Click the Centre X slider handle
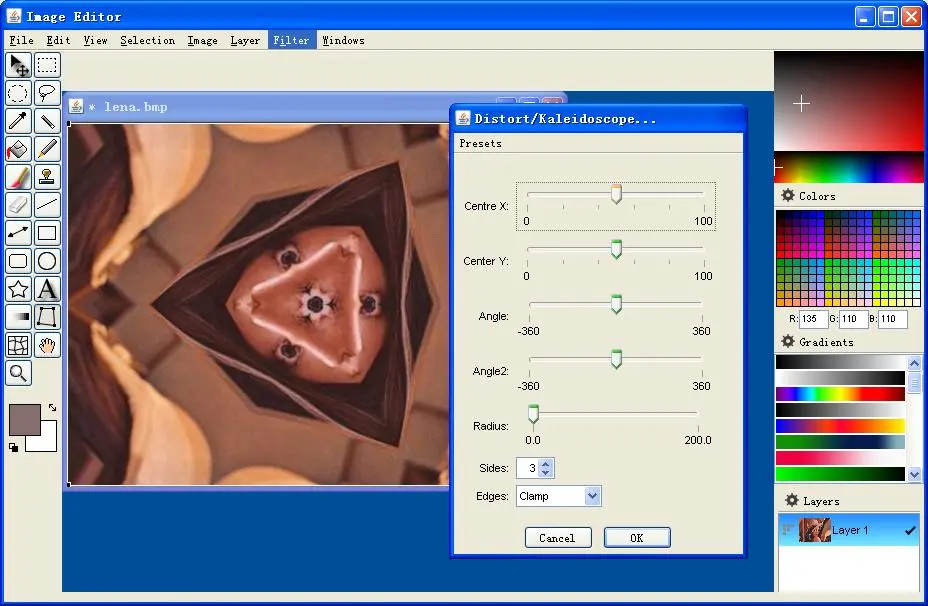 point(616,194)
